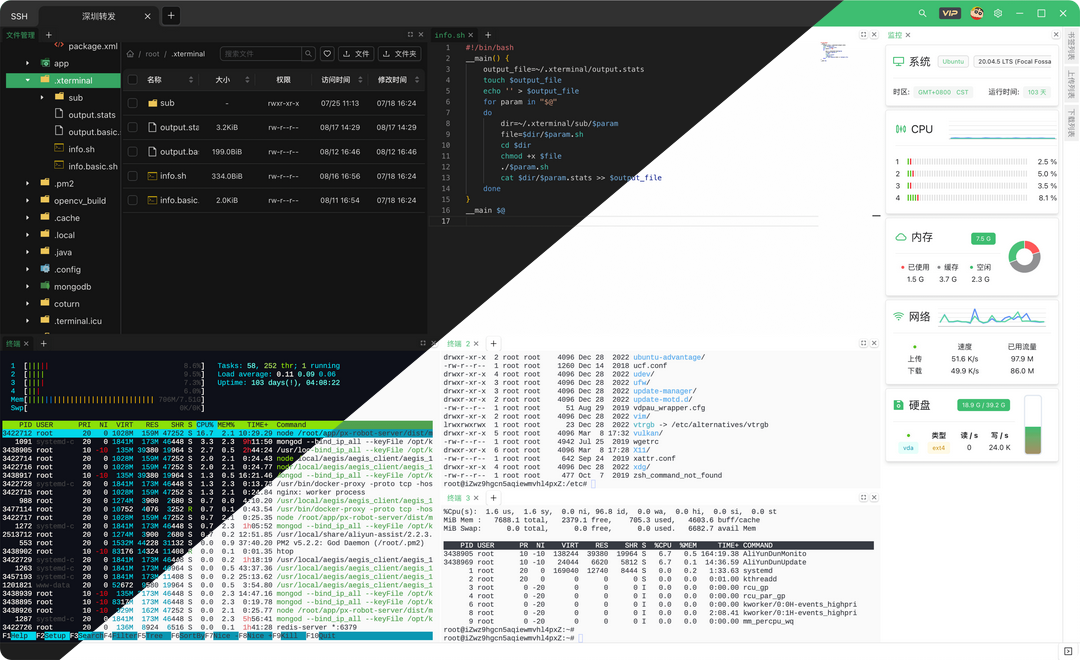Expand the sub folder in the tree
The image size is (1080, 660).
[42, 97]
